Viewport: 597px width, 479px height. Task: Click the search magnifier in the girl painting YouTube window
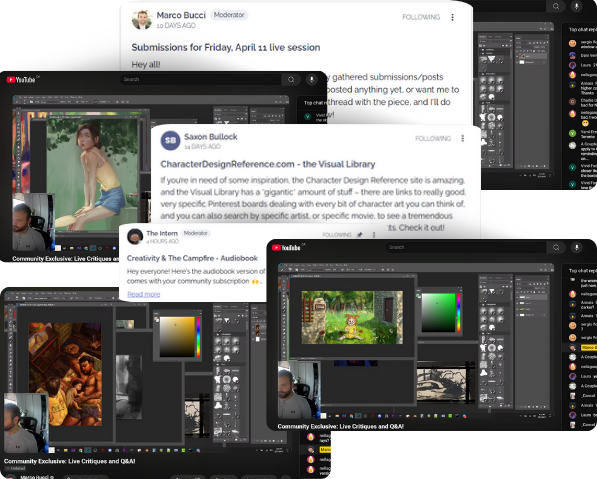click(291, 80)
